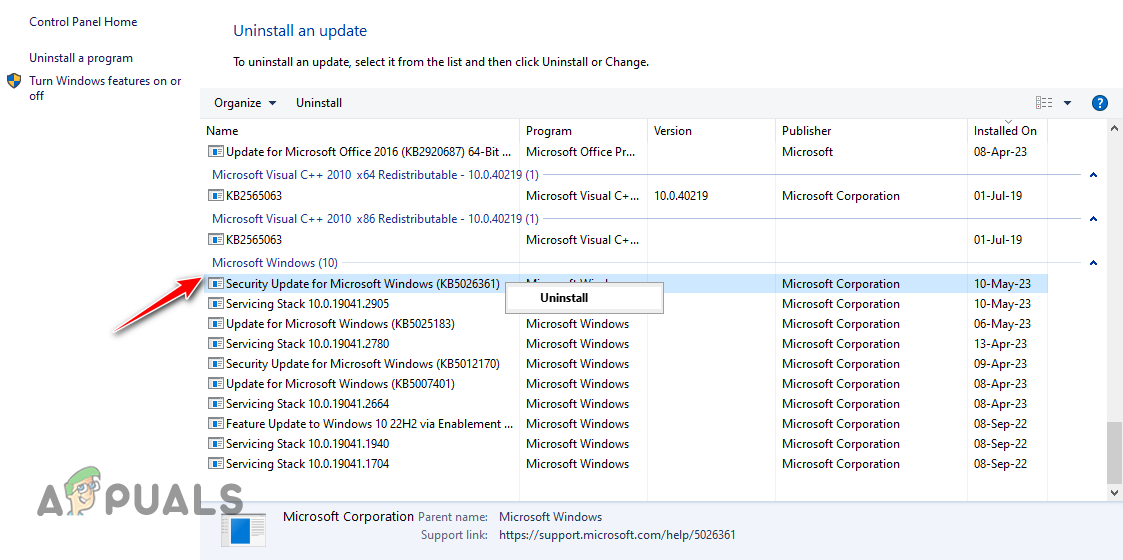Open the support.microsoft.com help link
1123x560 pixels.
(x=617, y=535)
